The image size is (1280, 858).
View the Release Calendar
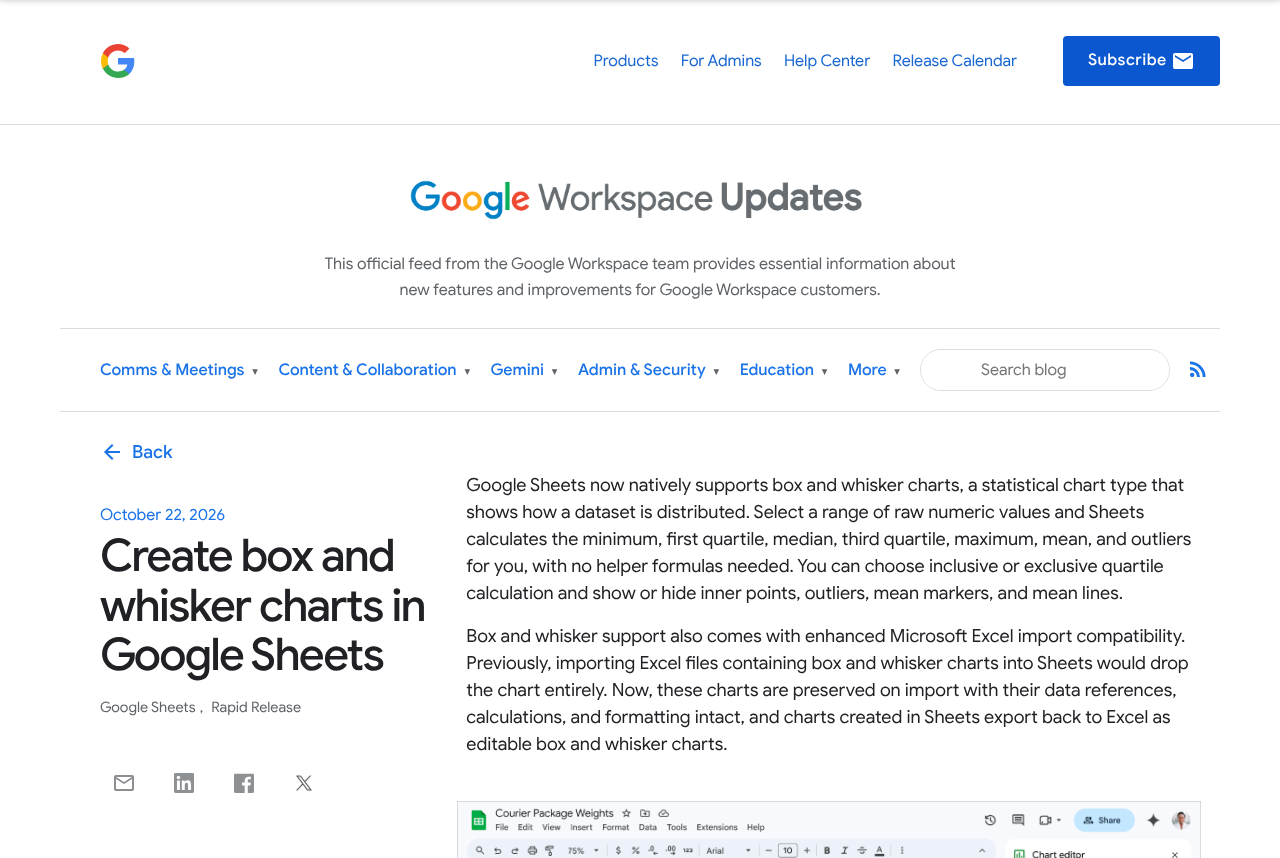[x=954, y=61]
